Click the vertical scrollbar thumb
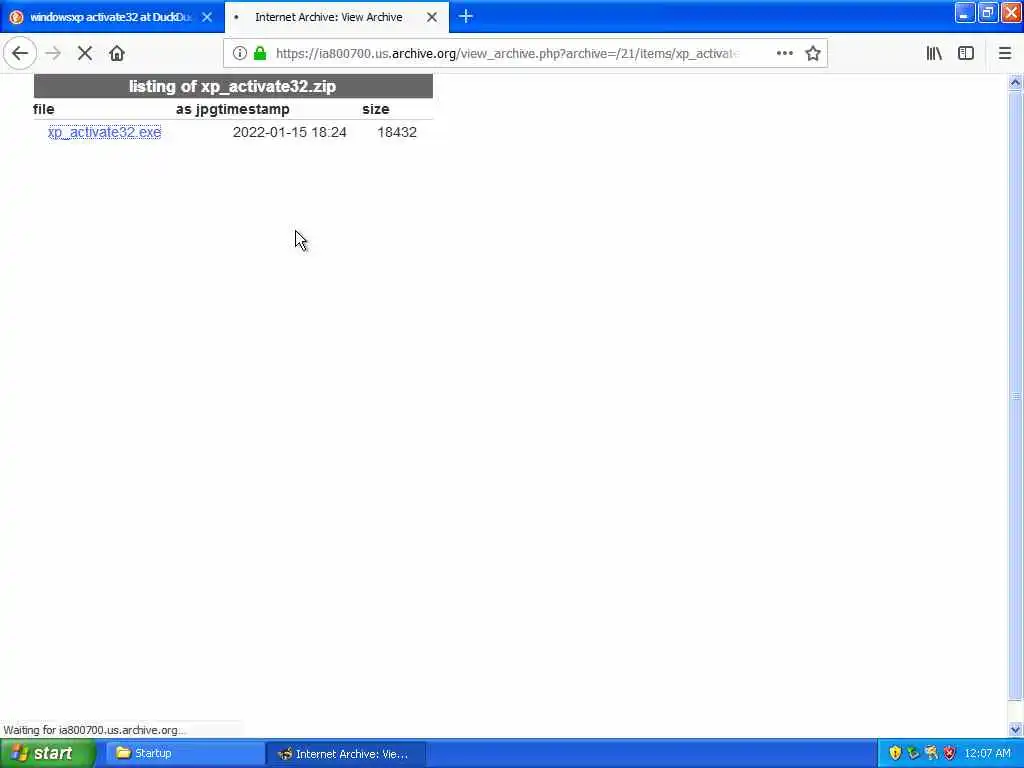This screenshot has width=1024, height=768. 1015,396
